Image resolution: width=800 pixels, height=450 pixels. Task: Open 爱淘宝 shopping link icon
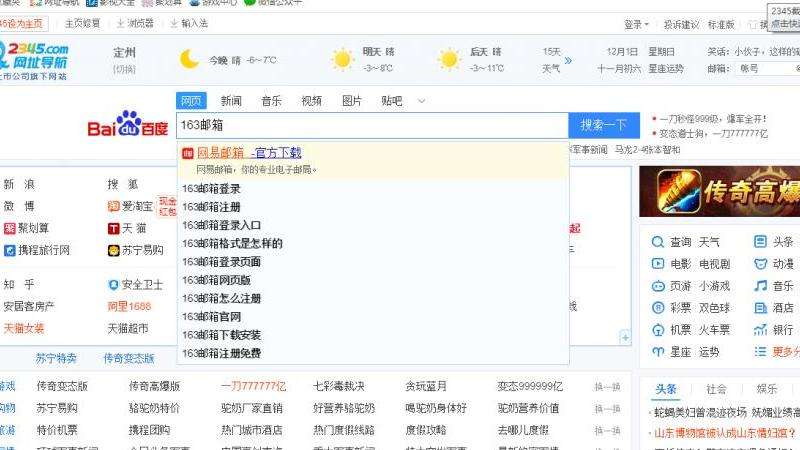click(113, 206)
